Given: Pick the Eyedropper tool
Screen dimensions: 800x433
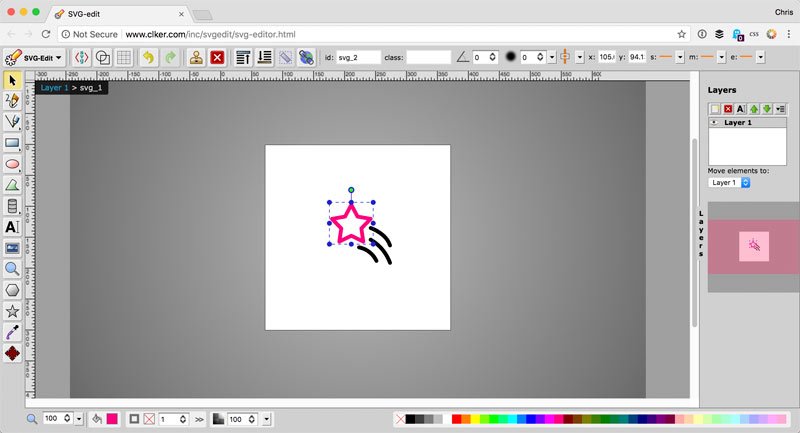Looking at the screenshot, I should tap(12, 332).
